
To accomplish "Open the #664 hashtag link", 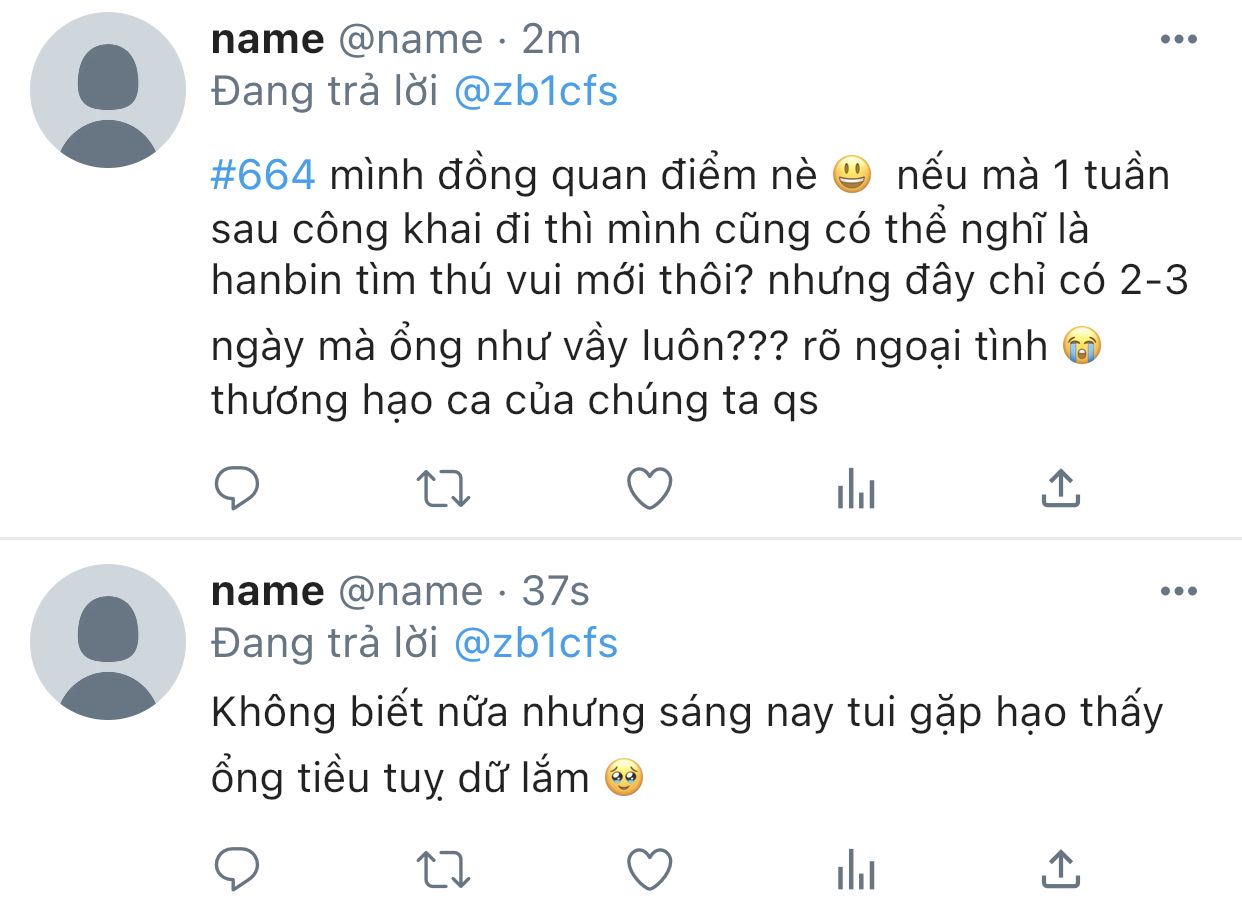I will click(264, 176).
